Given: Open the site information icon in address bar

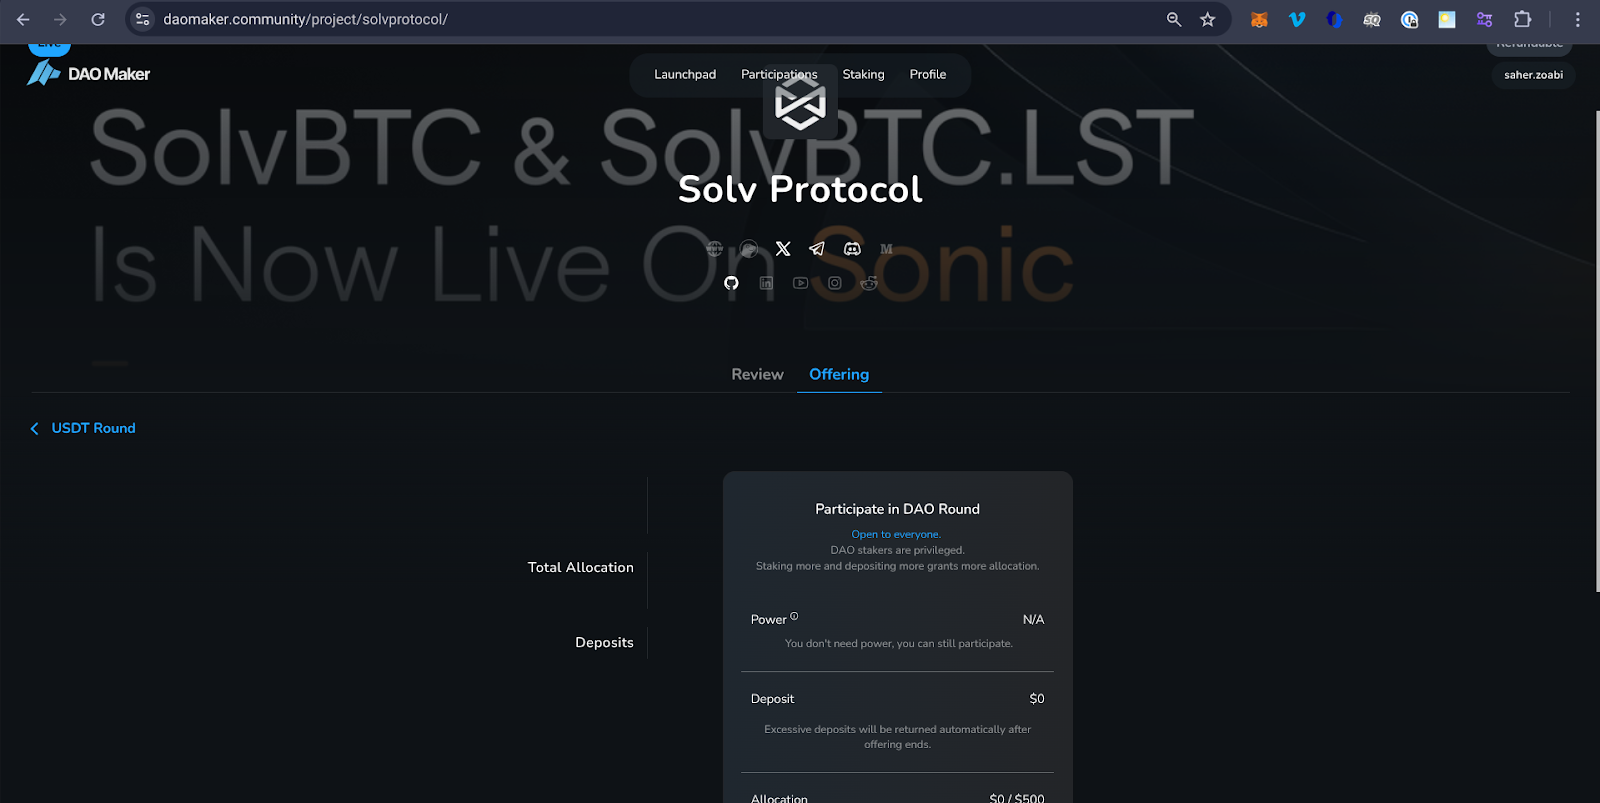Looking at the screenshot, I should (x=143, y=19).
